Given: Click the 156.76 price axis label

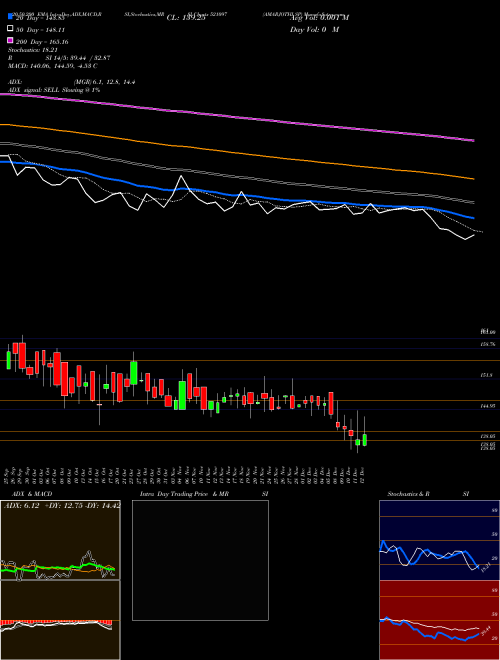Looking at the screenshot, I should coord(487,344).
